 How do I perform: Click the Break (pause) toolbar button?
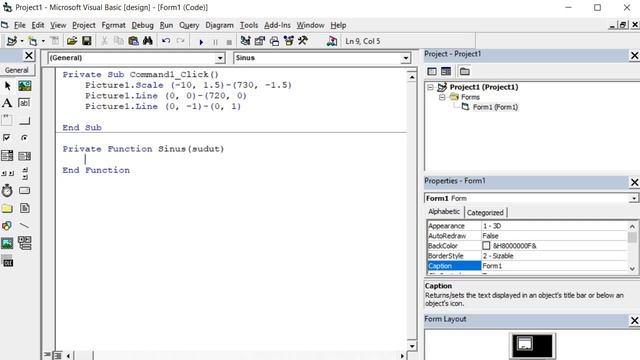coord(215,42)
